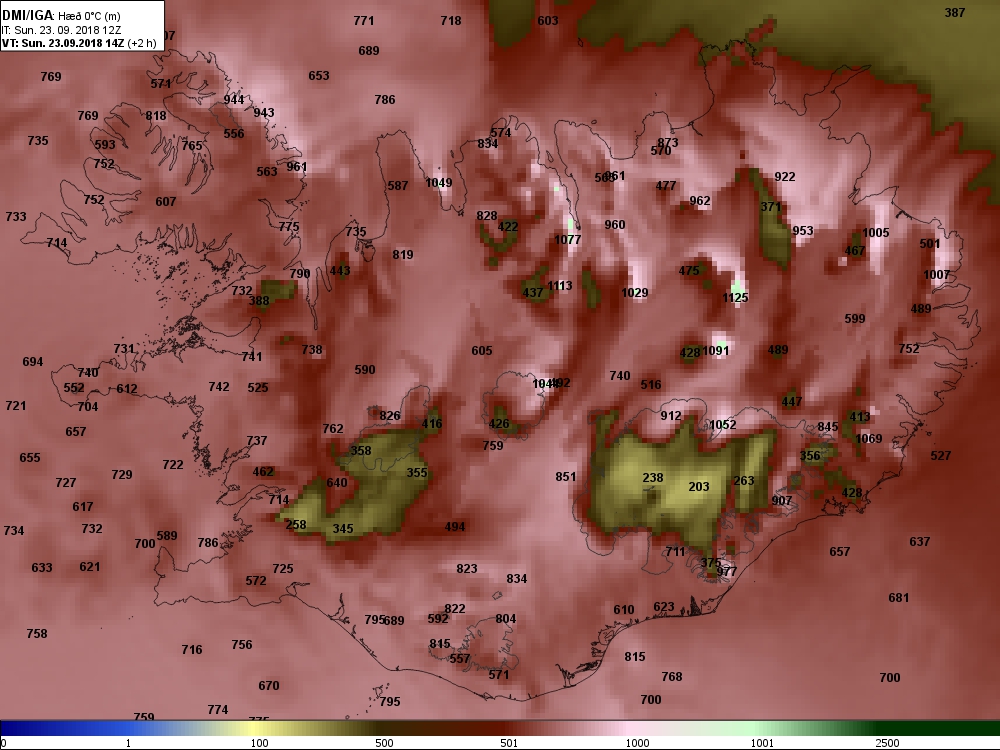Click the 1007 value on the map
The height and width of the screenshot is (750, 1000).
(x=937, y=274)
